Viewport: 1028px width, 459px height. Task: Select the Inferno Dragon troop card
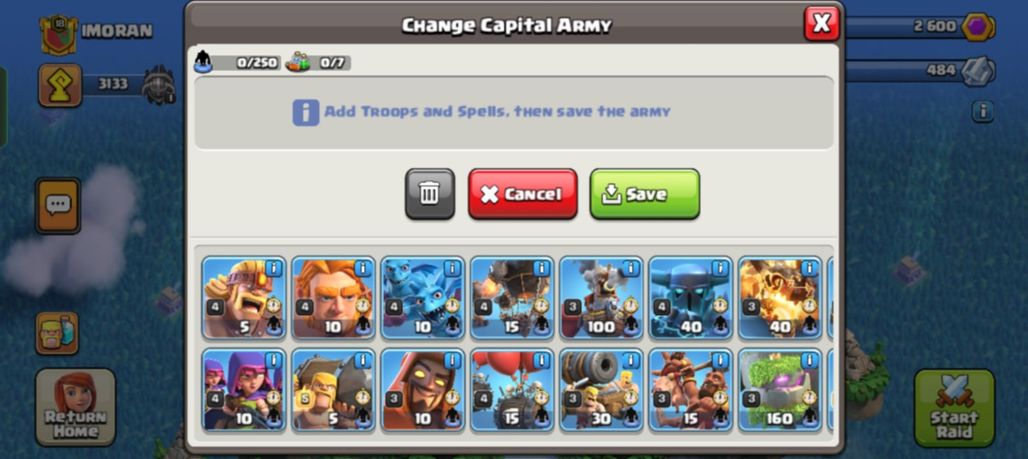click(x=780, y=298)
